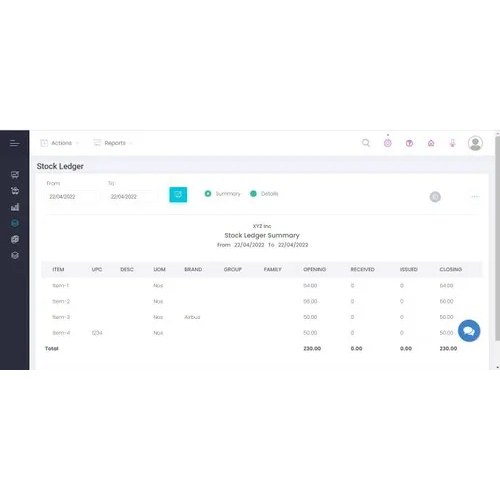Image resolution: width=500 pixels, height=500 pixels.
Task: Go to the purple home icon
Action: pos(431,143)
